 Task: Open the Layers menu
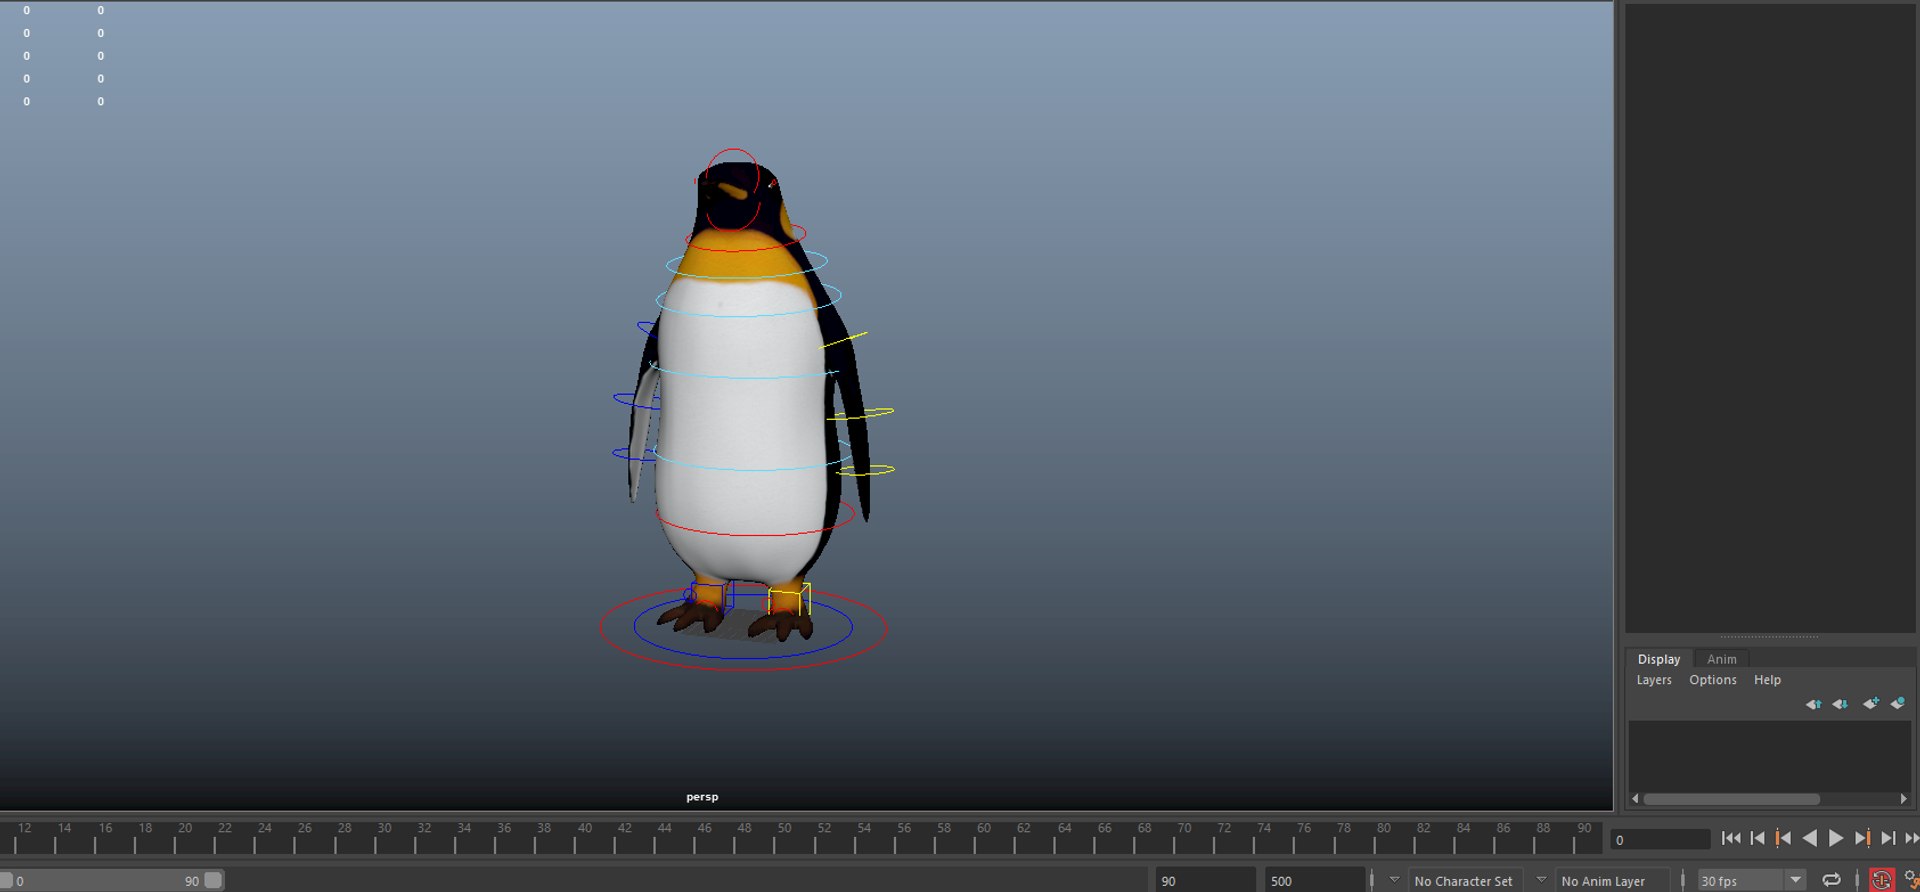click(1654, 680)
